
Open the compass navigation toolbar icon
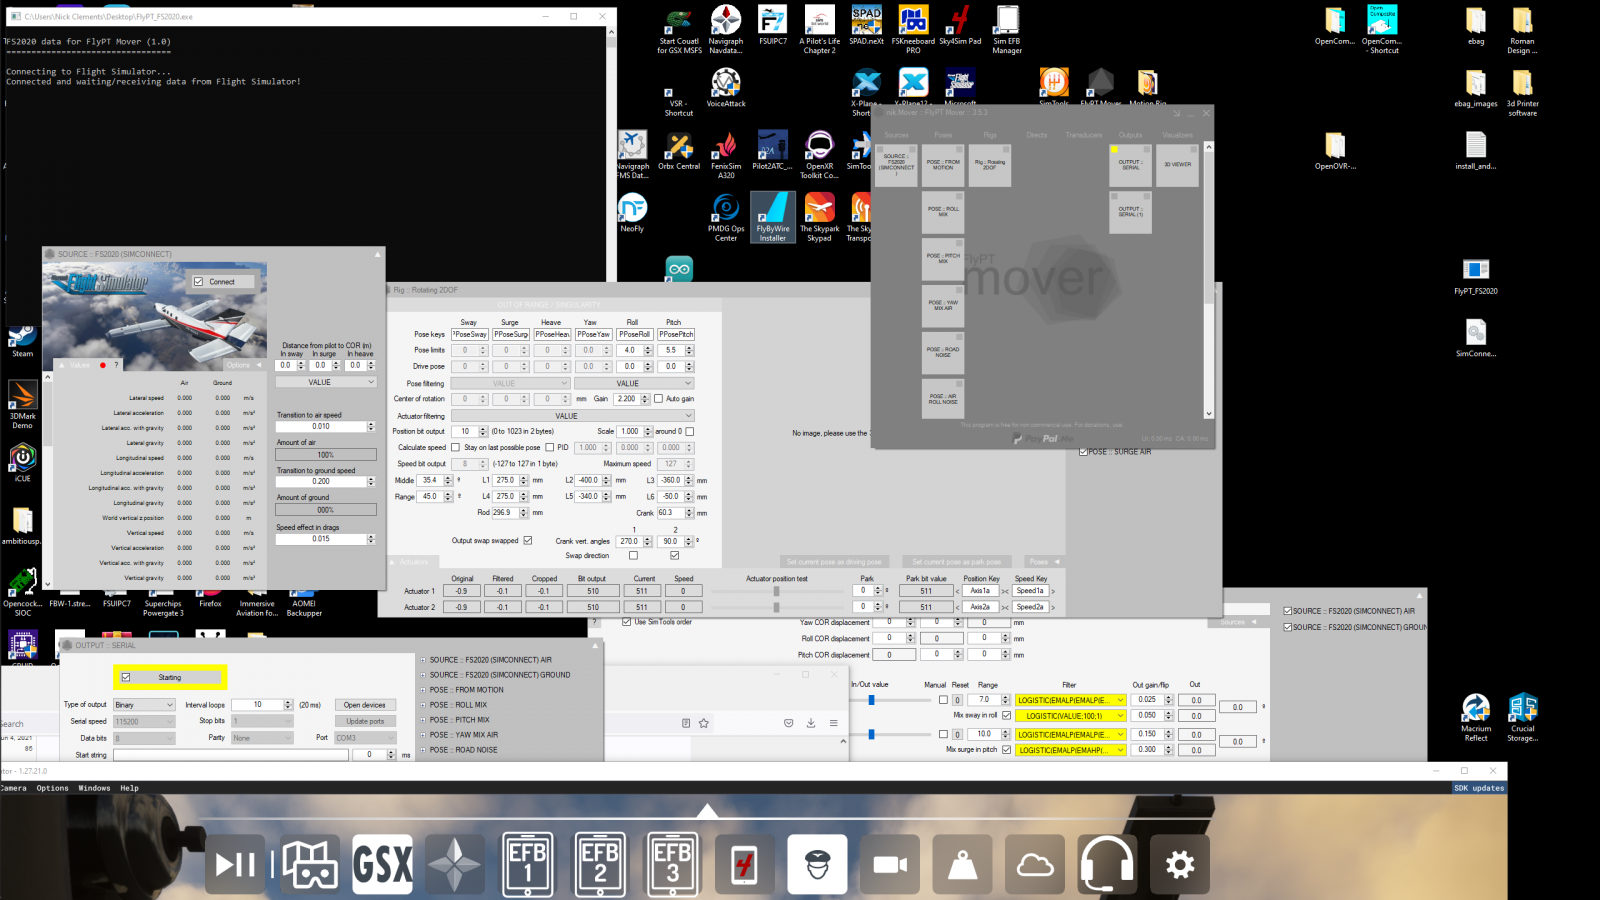click(x=455, y=864)
